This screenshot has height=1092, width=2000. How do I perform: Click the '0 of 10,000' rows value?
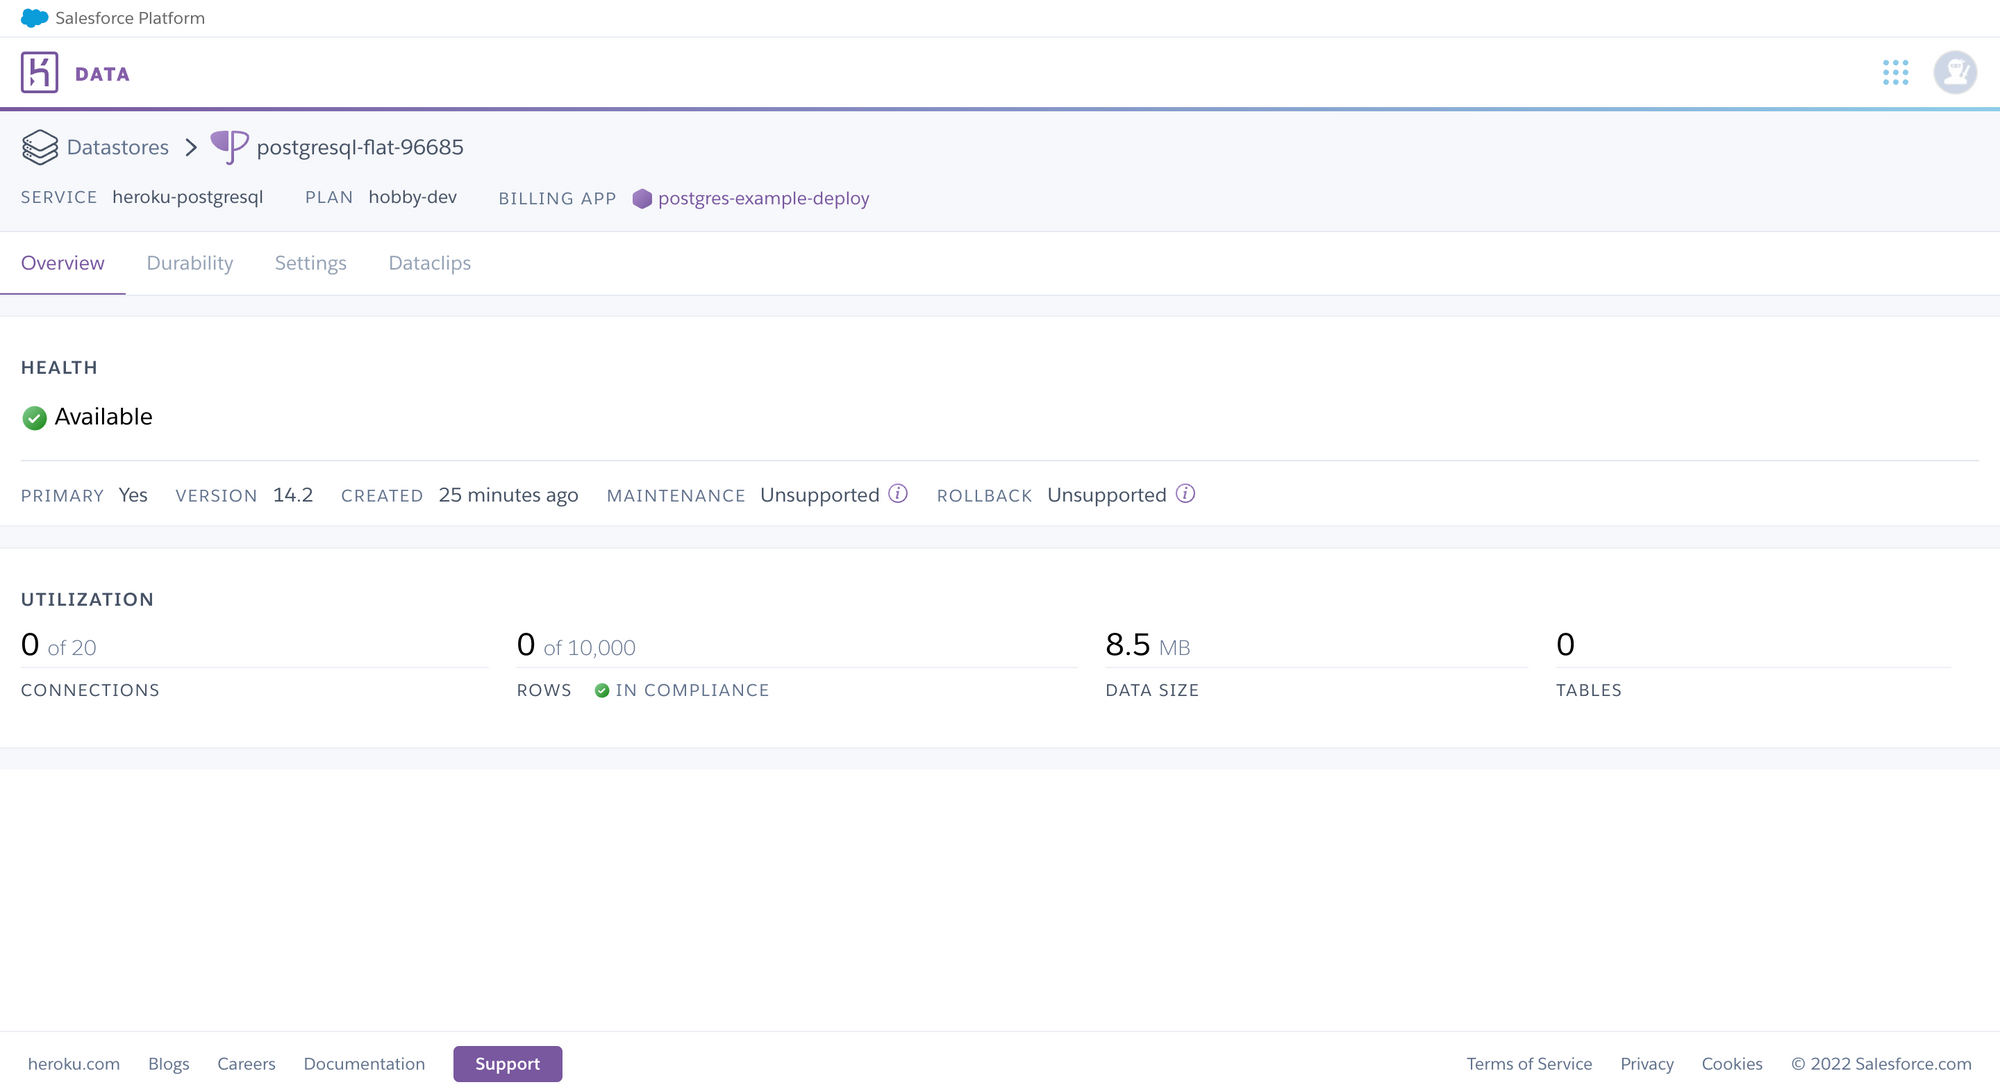tap(576, 645)
